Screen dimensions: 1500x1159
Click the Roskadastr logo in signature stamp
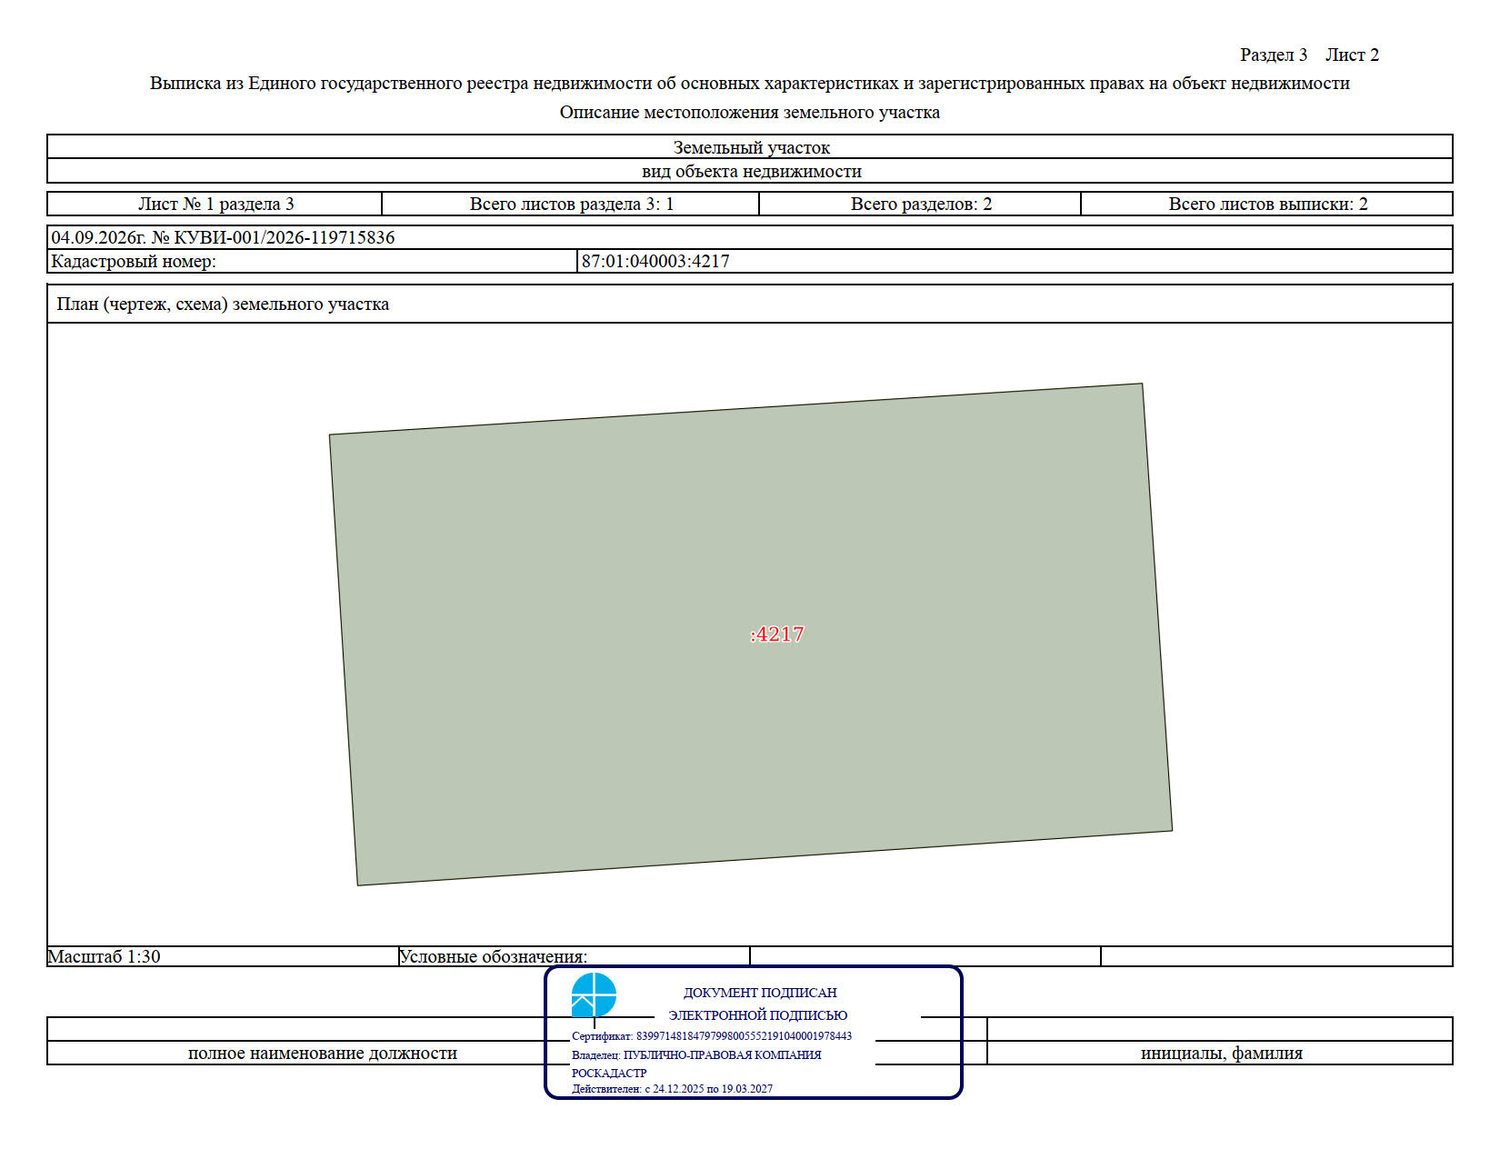pyautogui.click(x=594, y=996)
